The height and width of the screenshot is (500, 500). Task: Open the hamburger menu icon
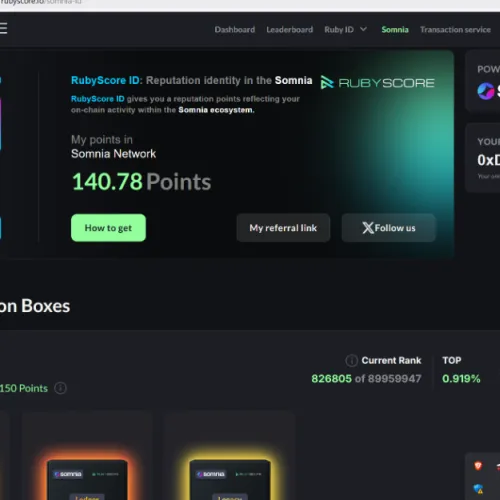(3, 29)
